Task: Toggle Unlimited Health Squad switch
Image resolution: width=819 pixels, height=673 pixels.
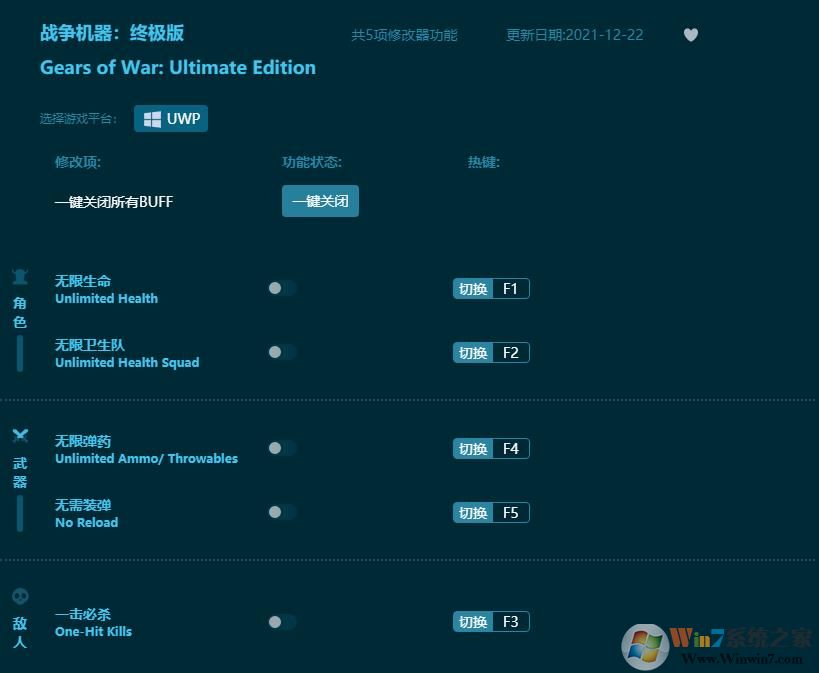Action: point(282,352)
